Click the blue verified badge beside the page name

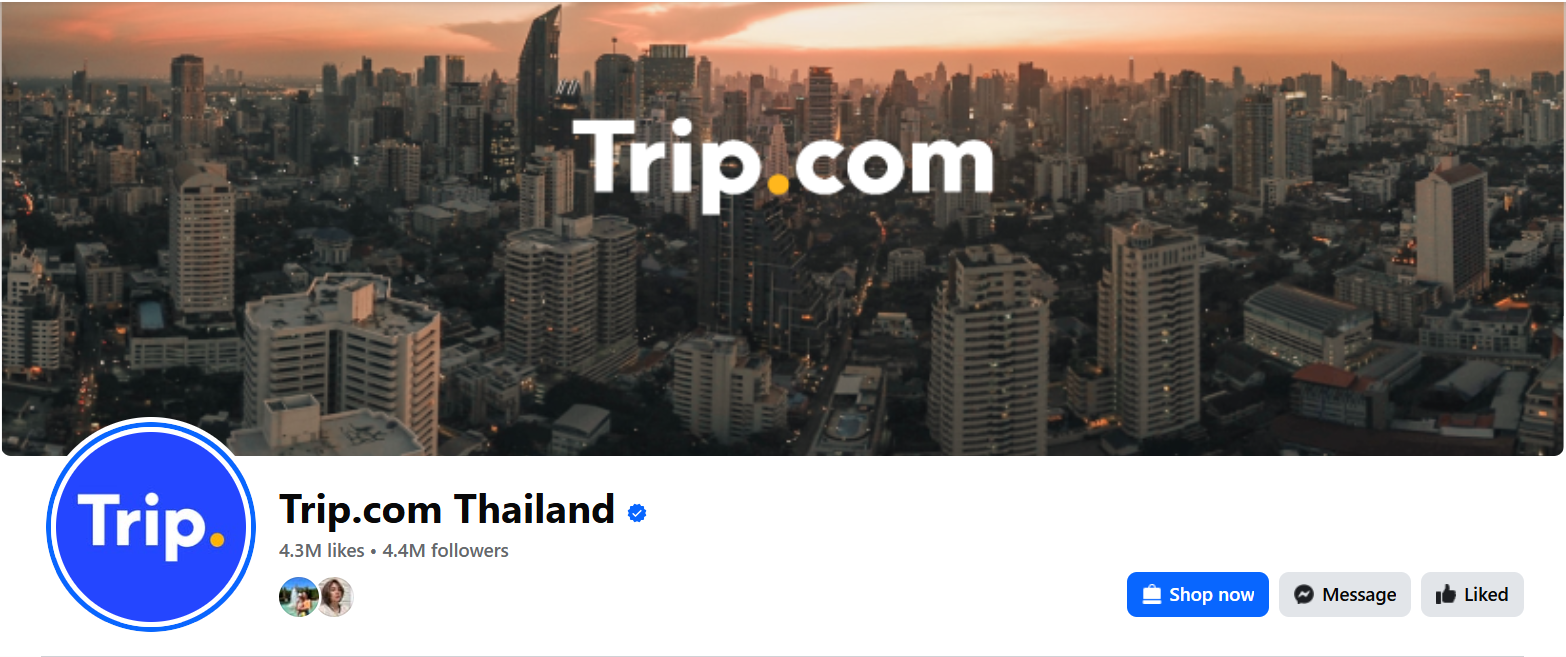[637, 513]
